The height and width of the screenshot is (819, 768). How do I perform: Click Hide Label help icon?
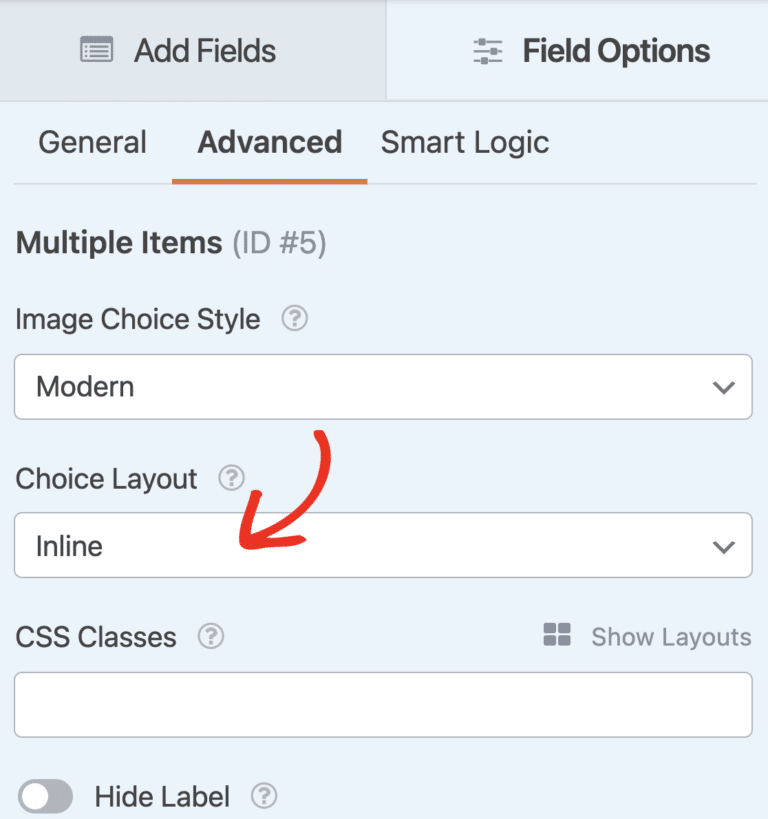[x=264, y=796]
